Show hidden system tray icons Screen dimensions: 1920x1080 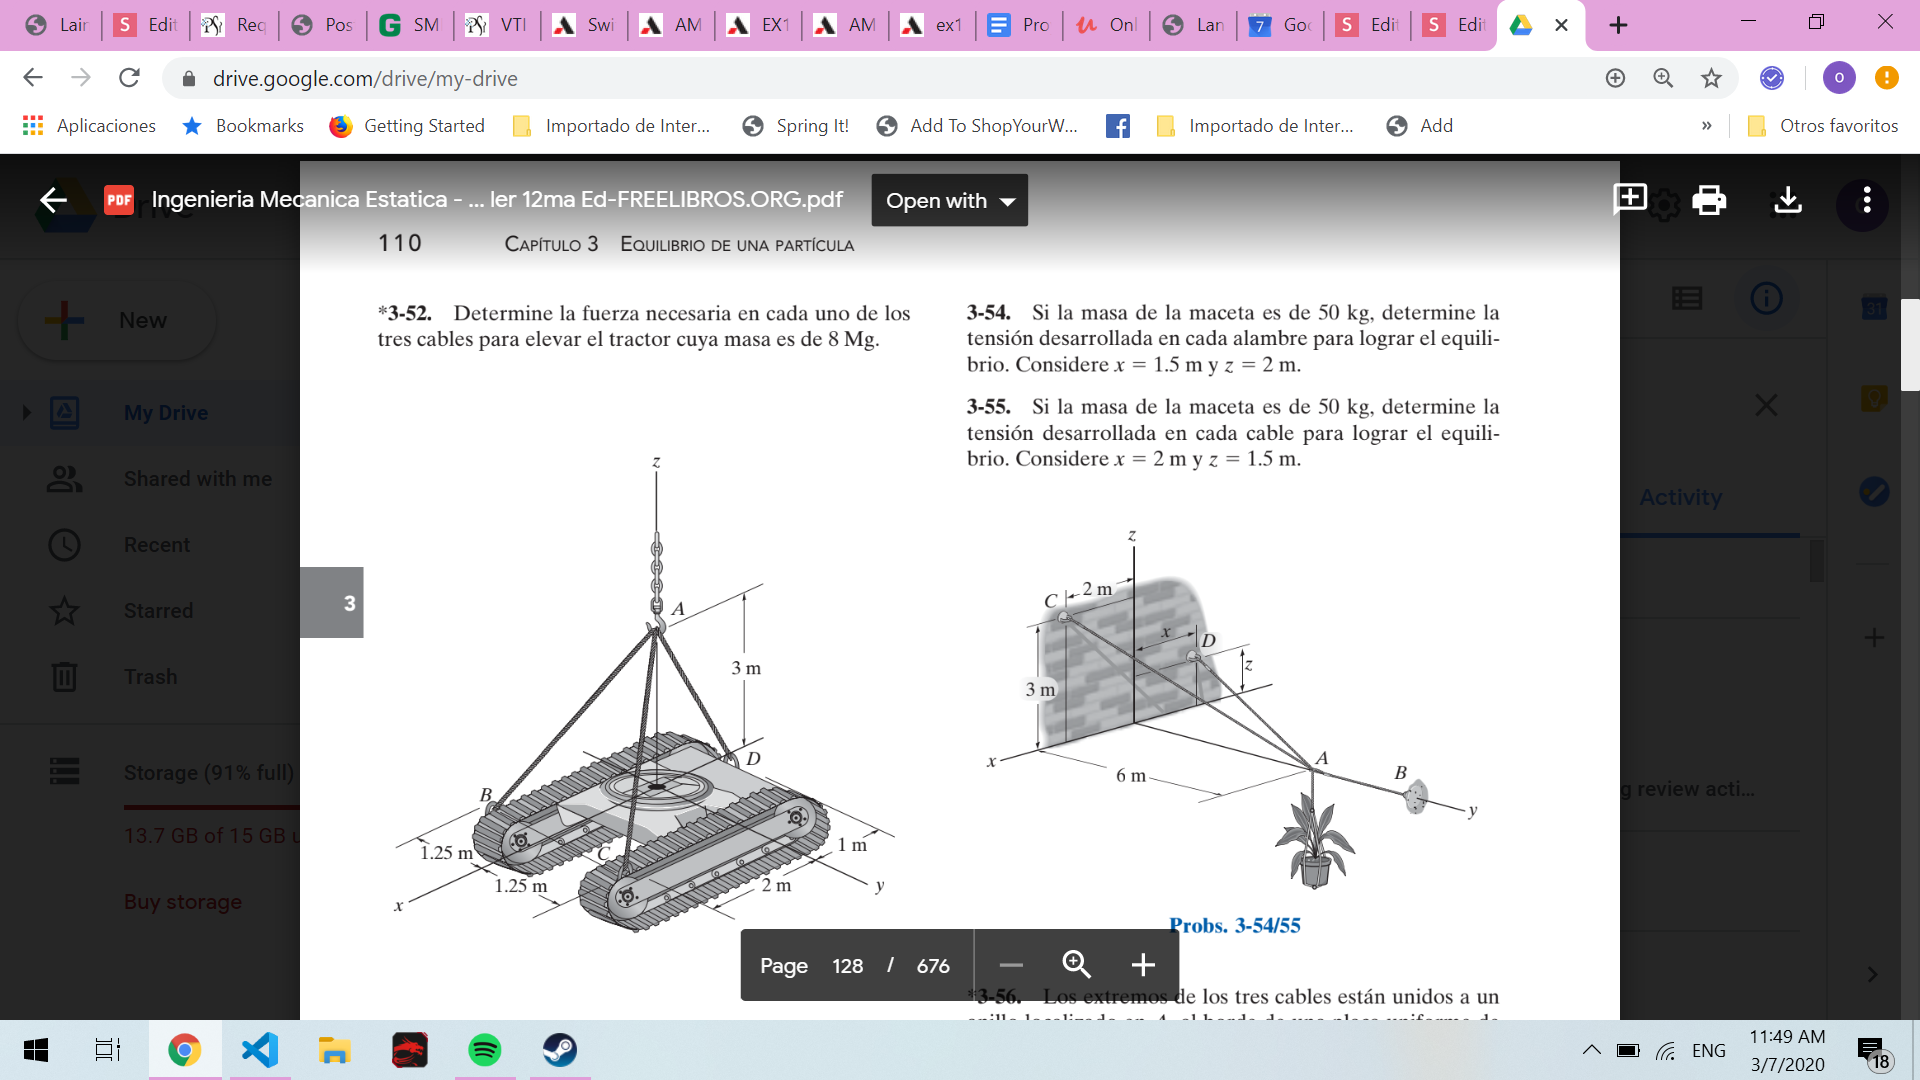pyautogui.click(x=1591, y=1050)
